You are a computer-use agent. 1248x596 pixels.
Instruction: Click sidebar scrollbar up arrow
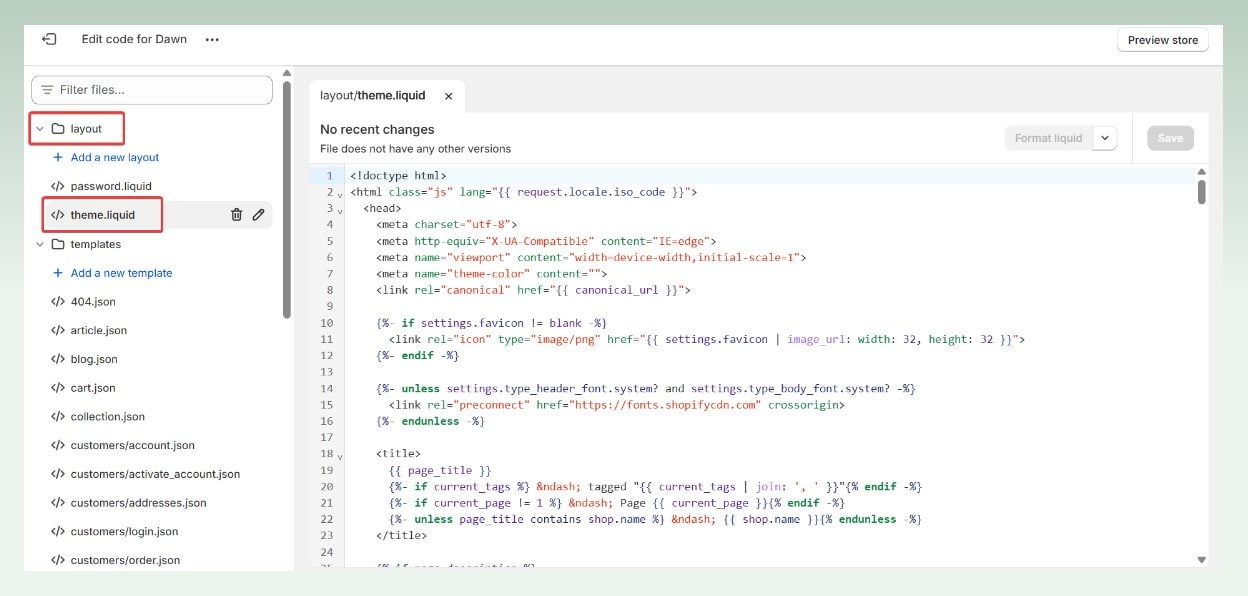tap(287, 72)
